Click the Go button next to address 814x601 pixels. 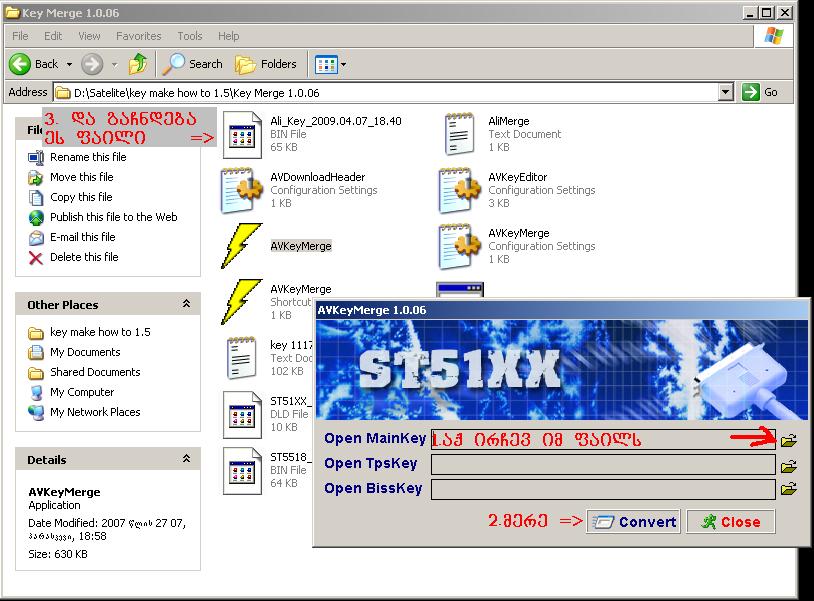click(759, 92)
